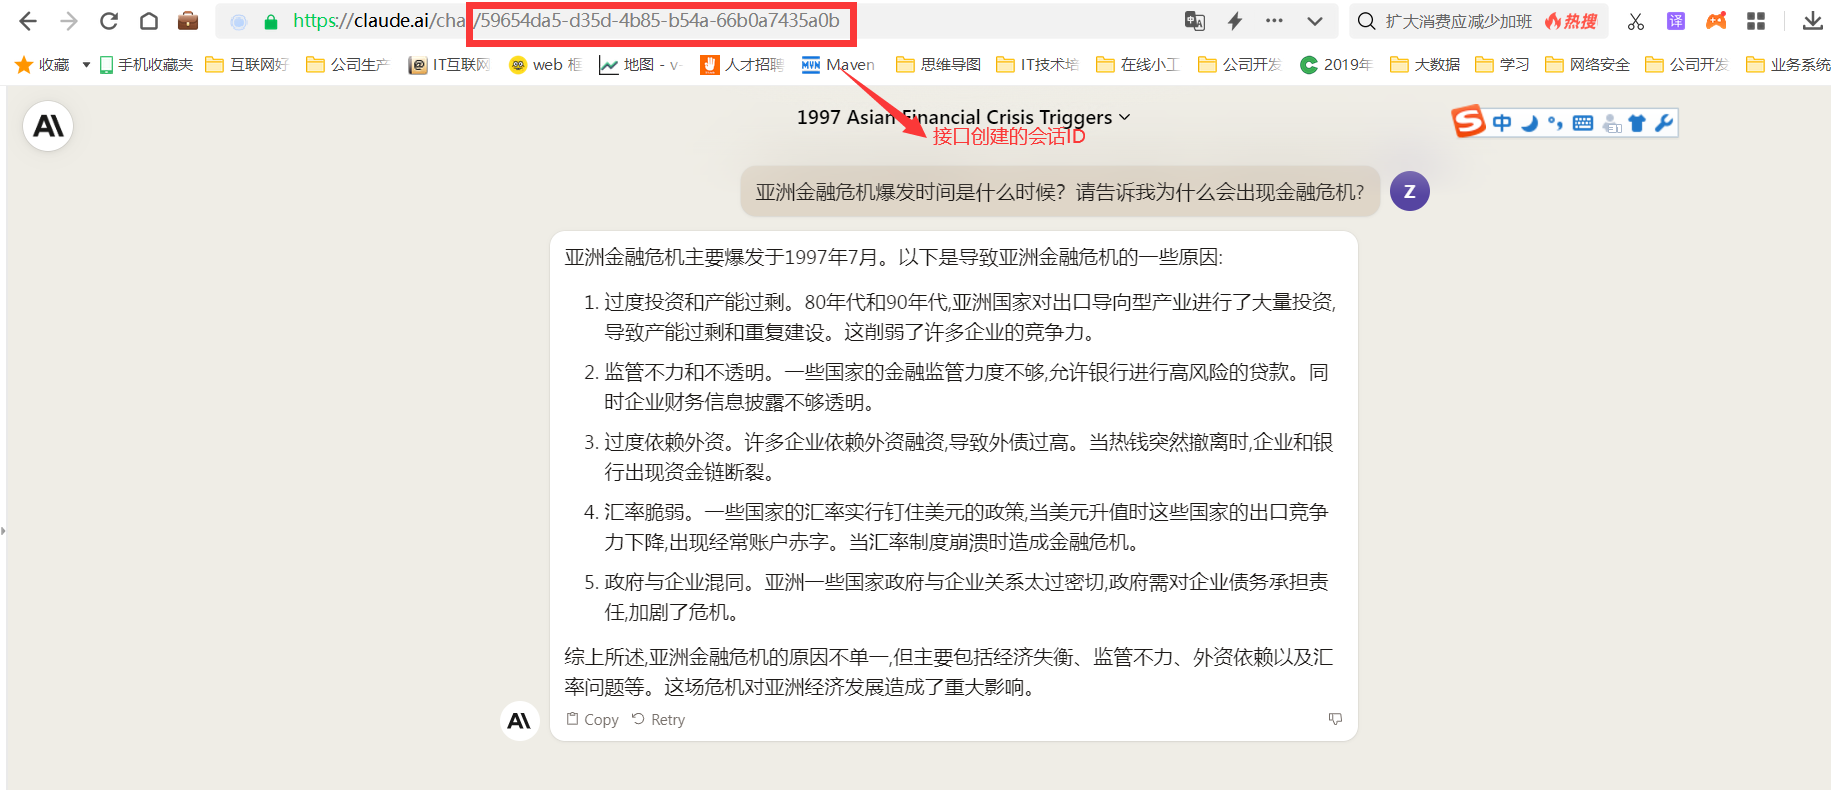
Task: Open the 热搜 hot search link
Action: click(x=1572, y=21)
